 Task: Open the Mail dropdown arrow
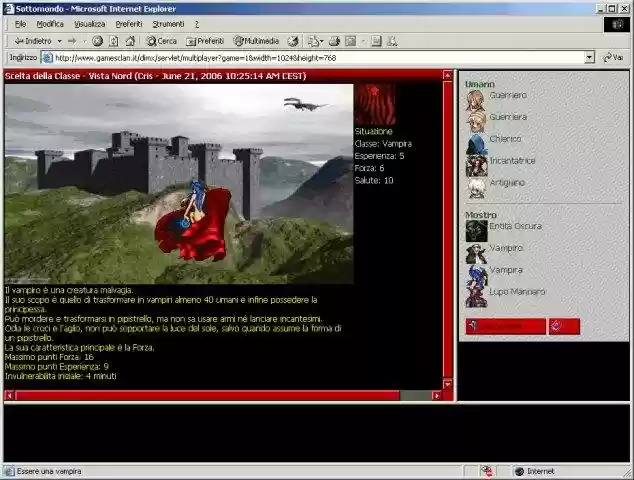pyautogui.click(x=321, y=41)
